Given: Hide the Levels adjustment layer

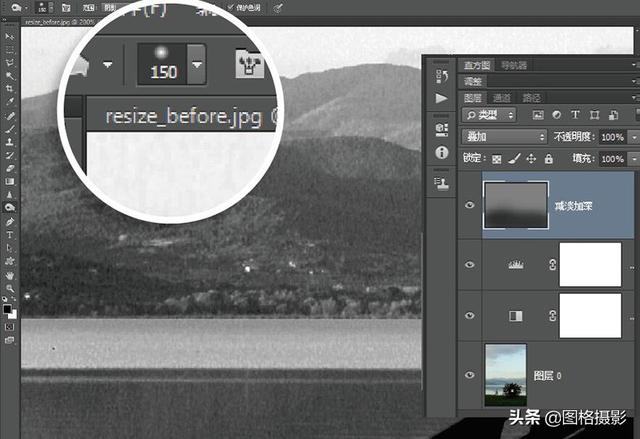Looking at the screenshot, I should point(469,265).
